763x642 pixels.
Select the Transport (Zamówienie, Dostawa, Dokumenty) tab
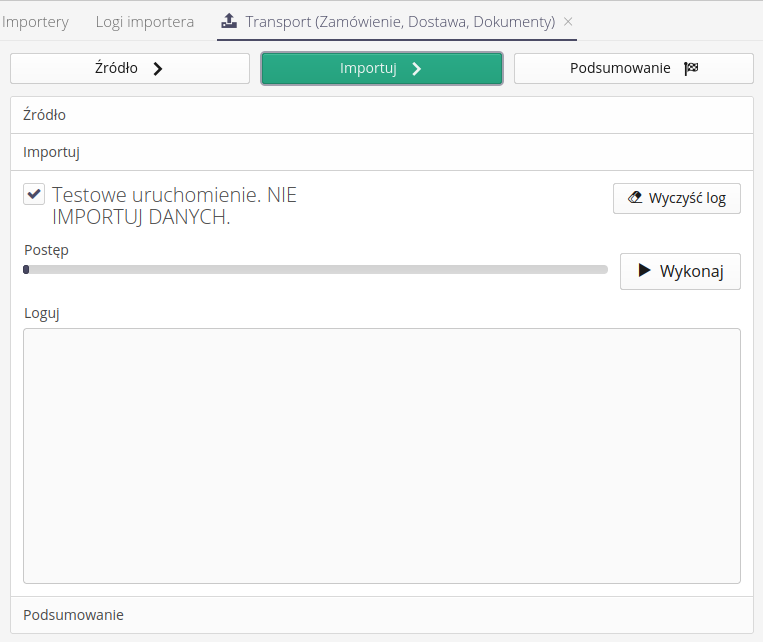coord(400,21)
